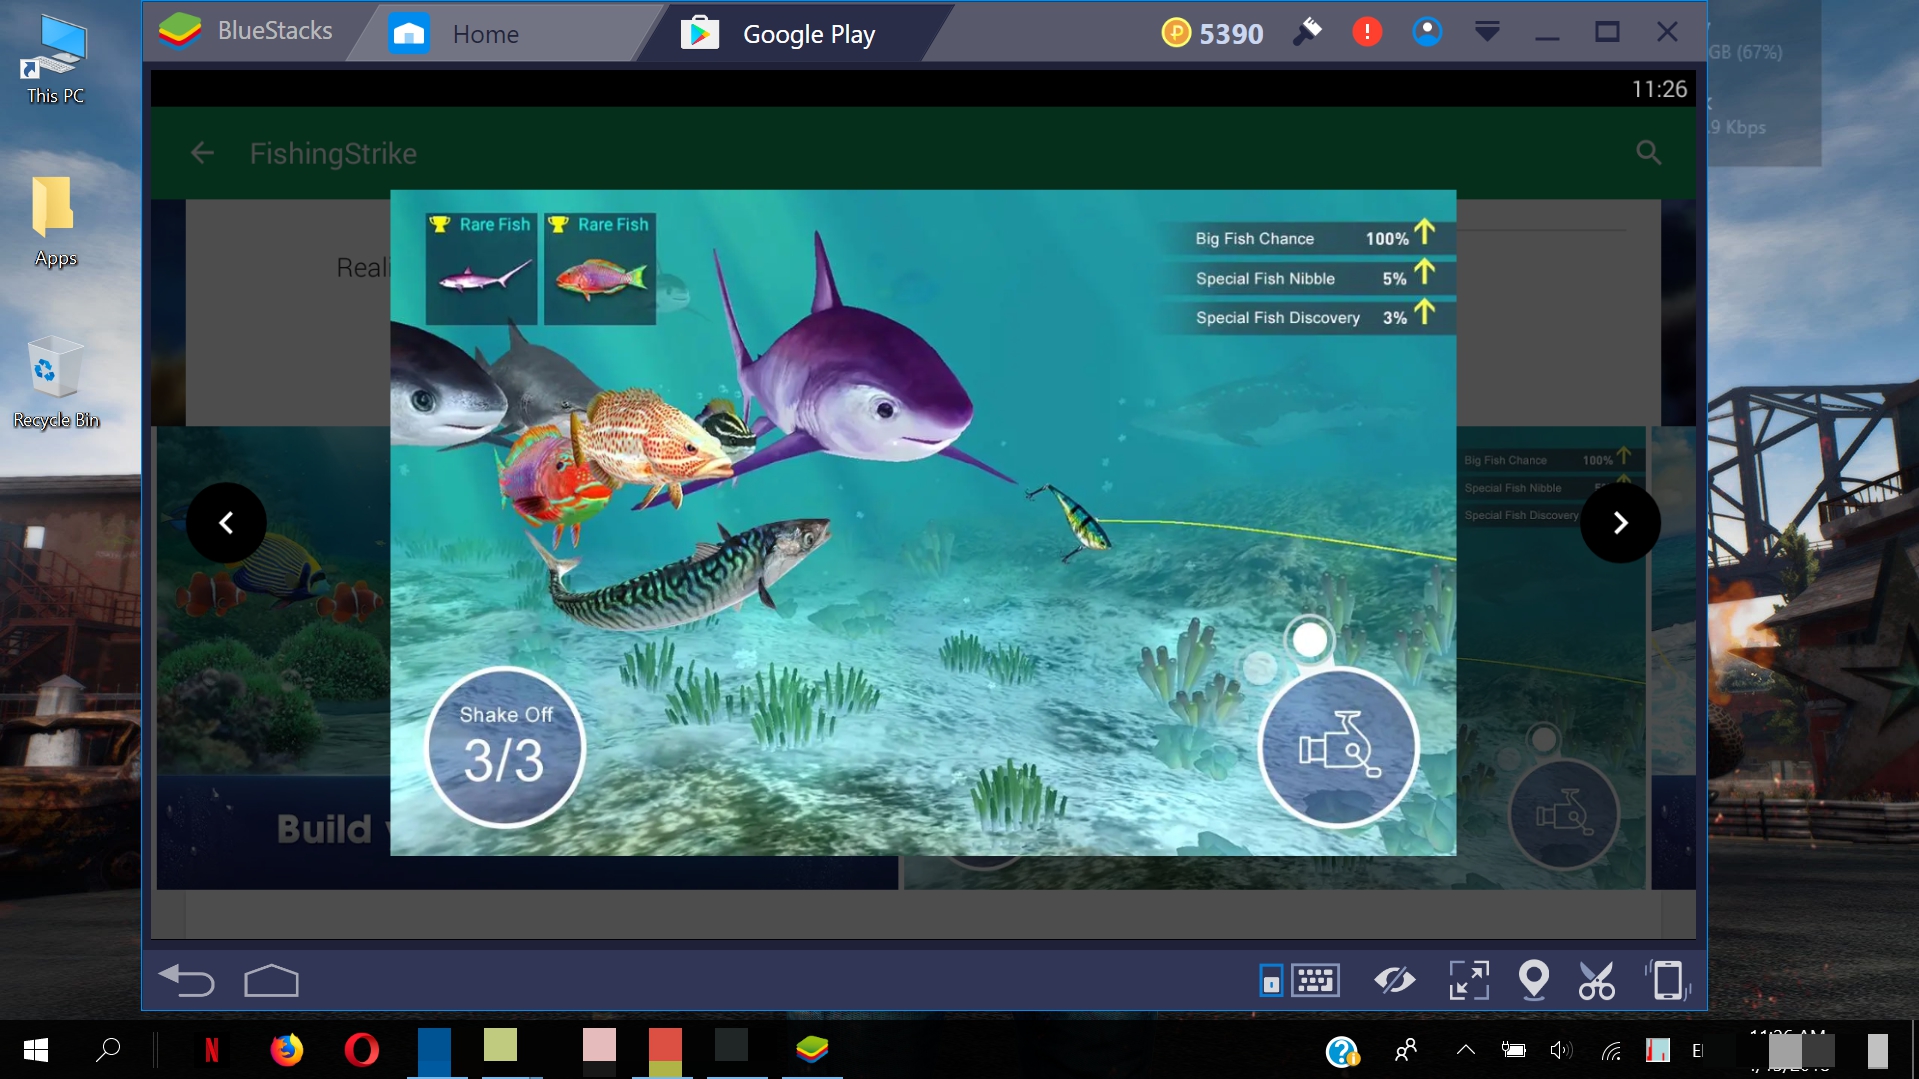Expand hidden system tray icons
The height and width of the screenshot is (1079, 1919).
coord(1465,1050)
